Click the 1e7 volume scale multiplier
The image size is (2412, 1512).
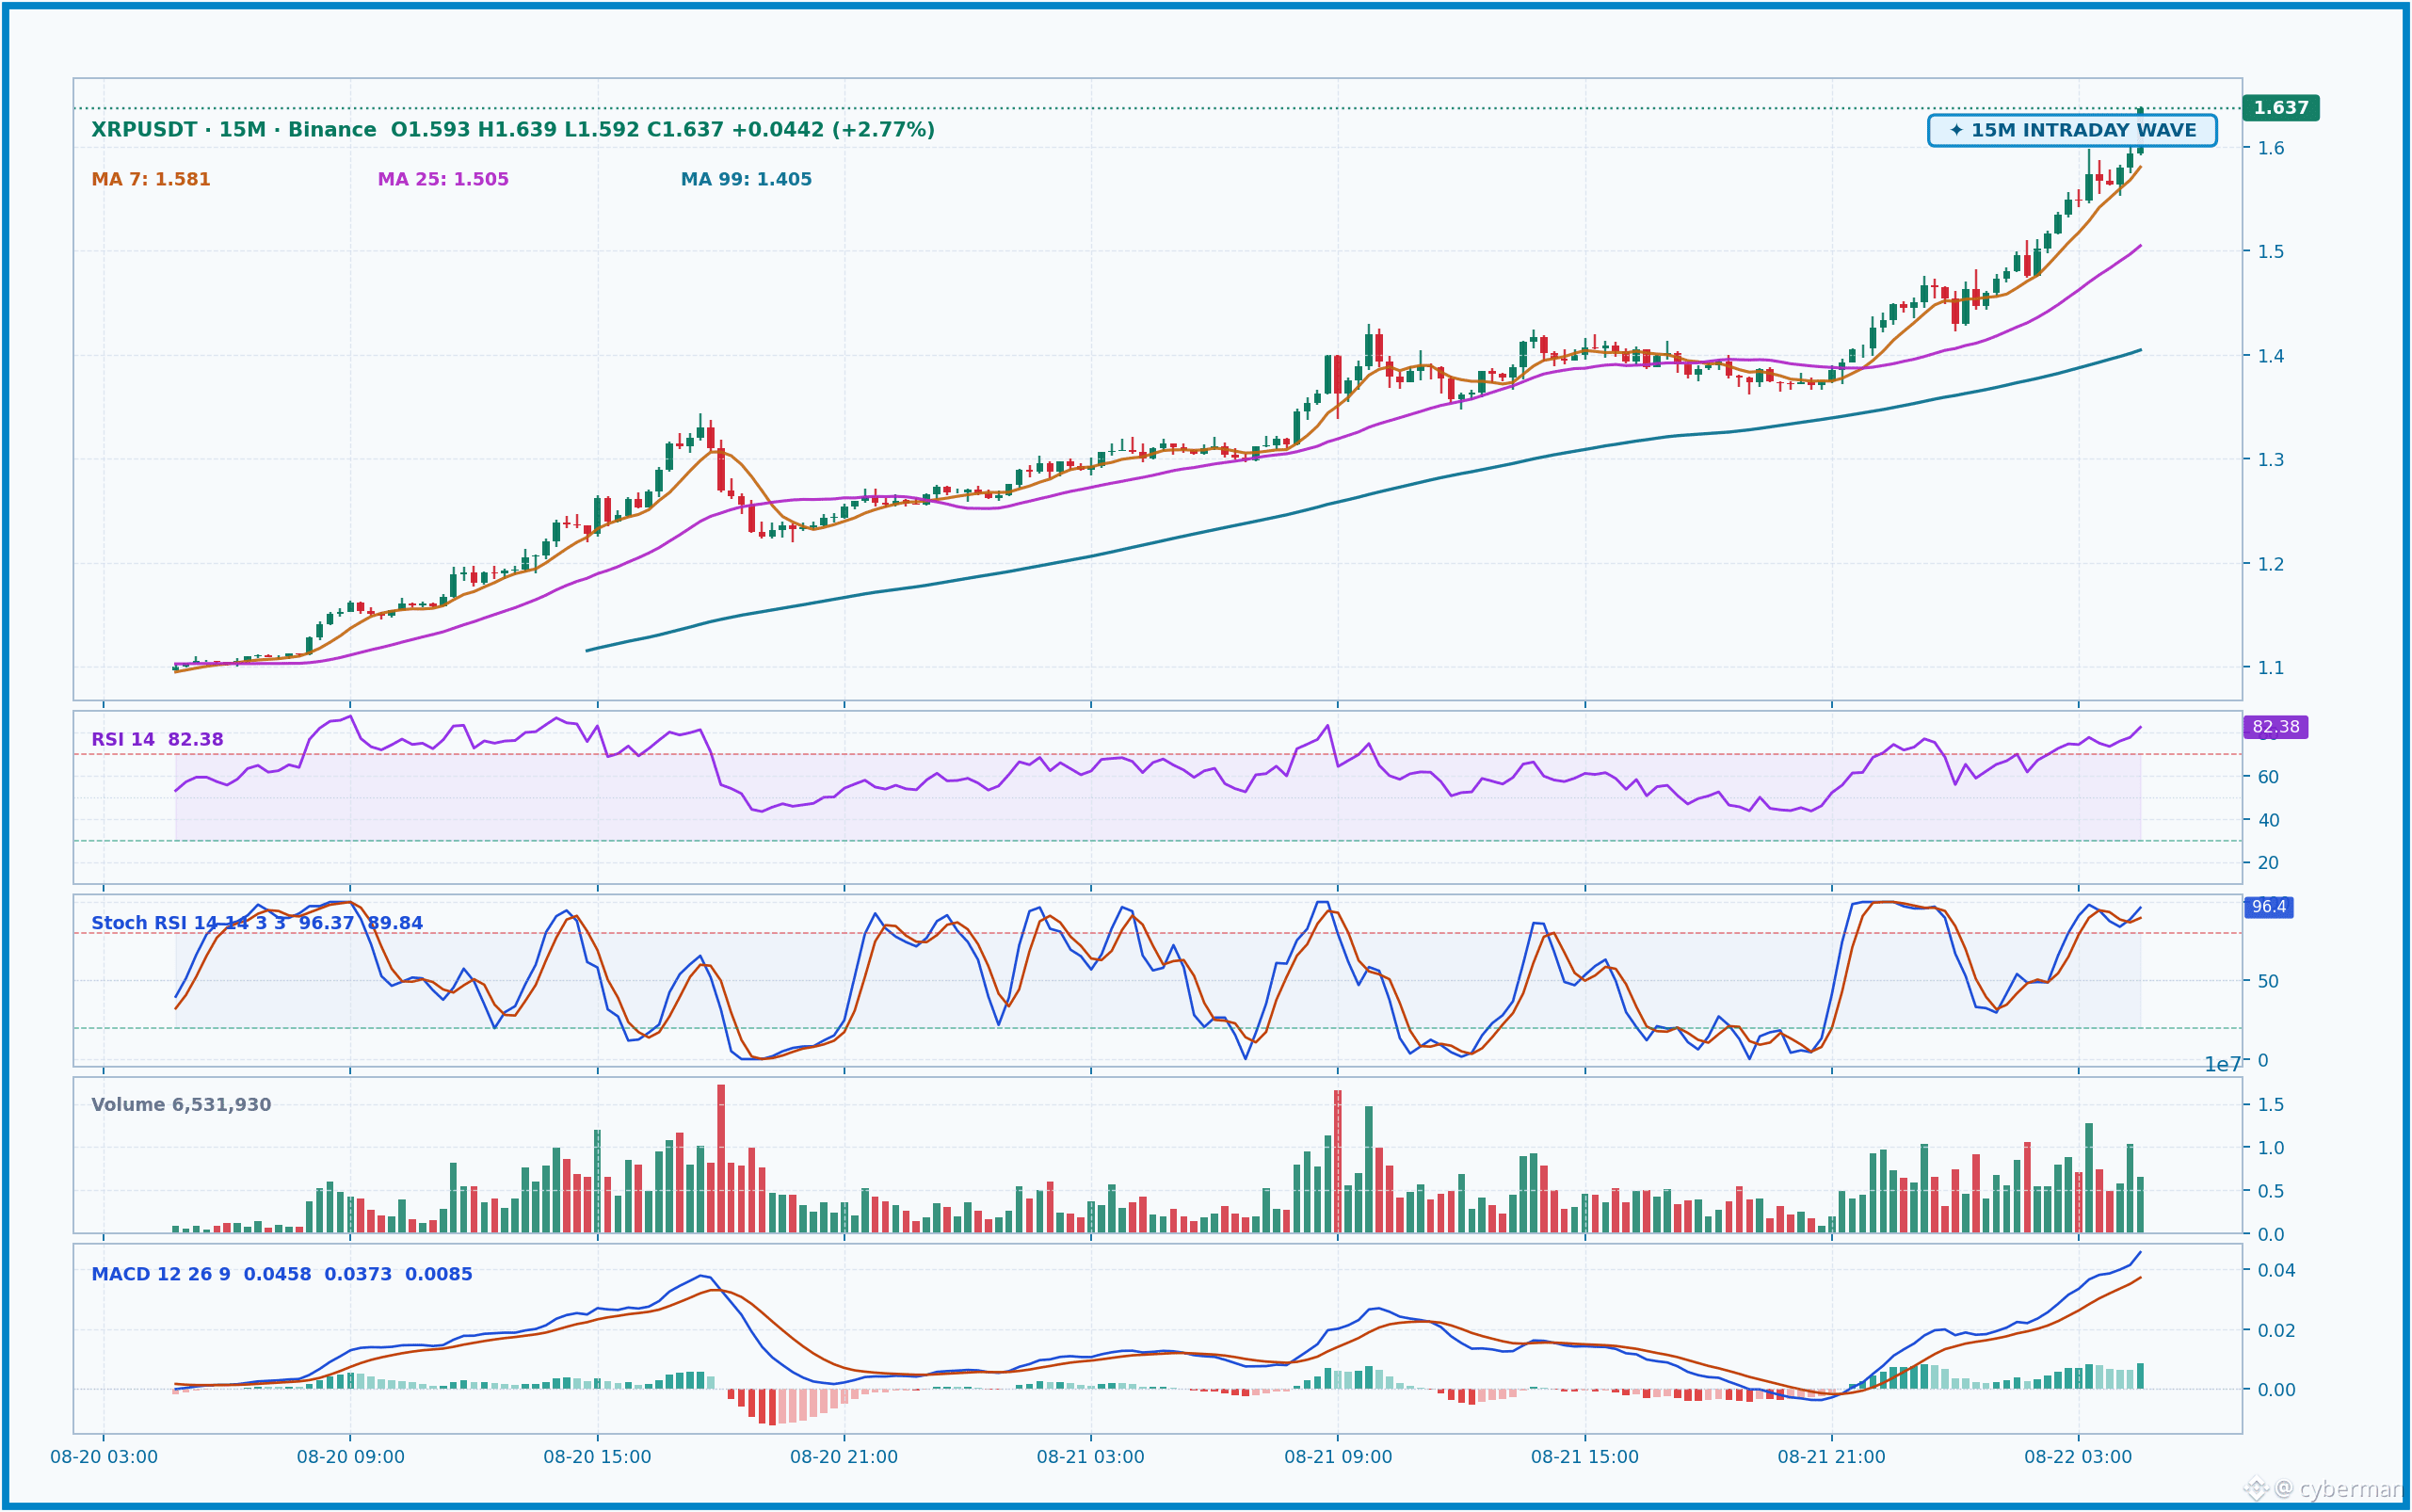tap(2223, 1065)
